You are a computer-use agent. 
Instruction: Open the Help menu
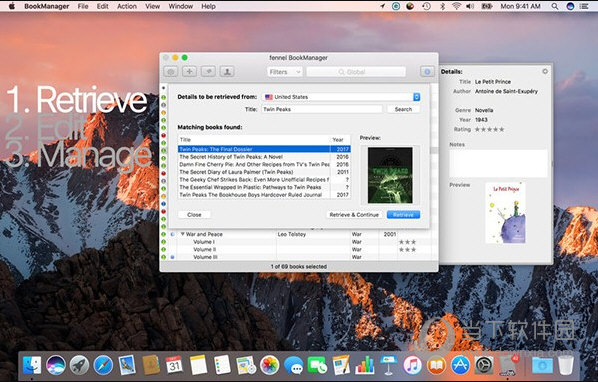click(208, 6)
